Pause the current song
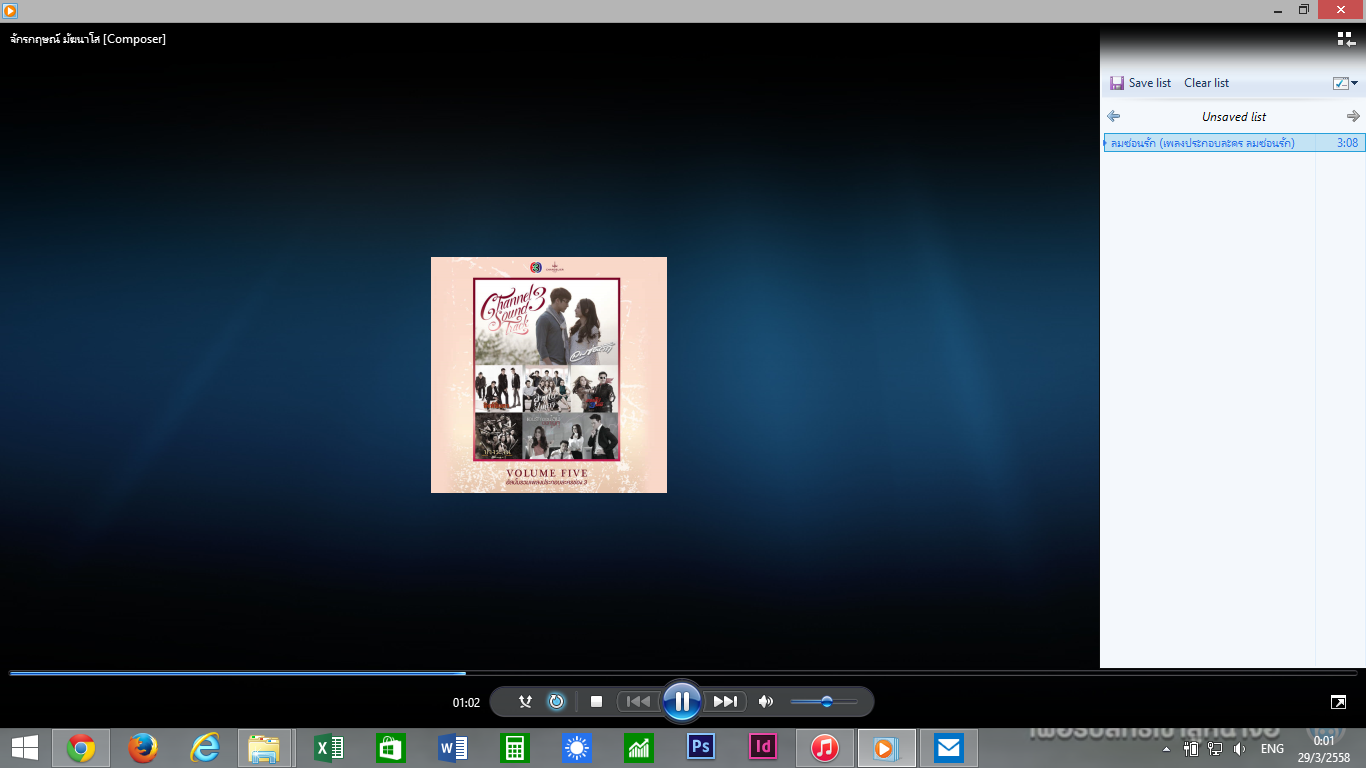1366x768 pixels. tap(682, 701)
